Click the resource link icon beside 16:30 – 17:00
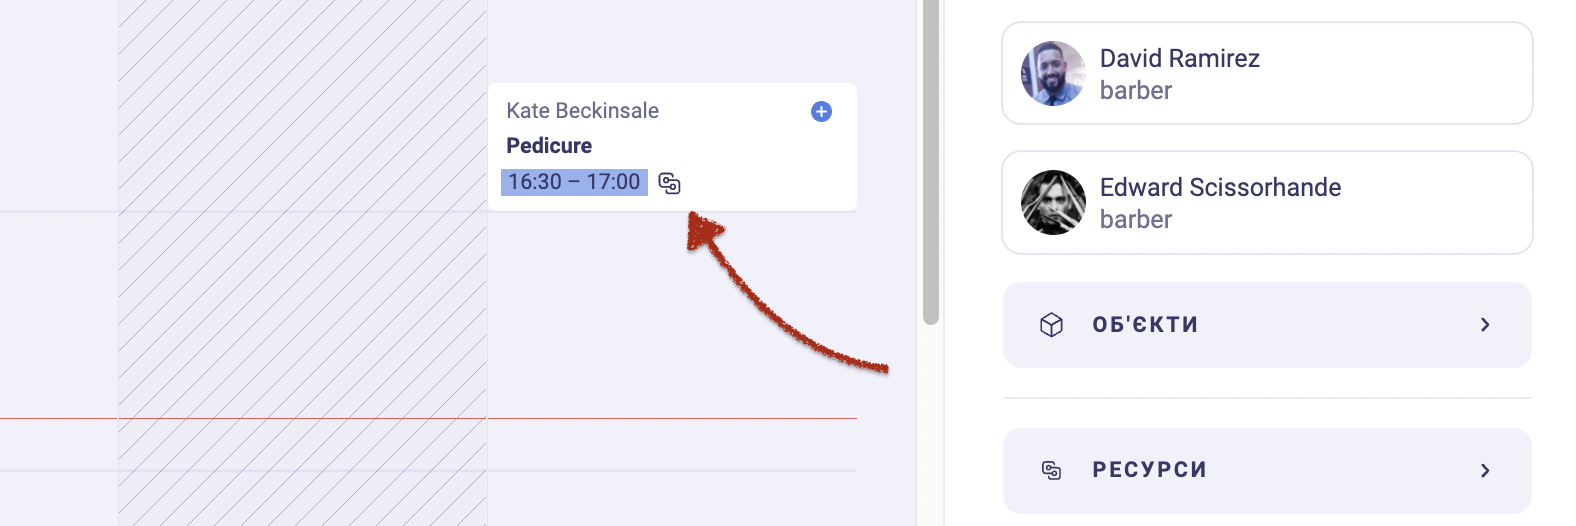The height and width of the screenshot is (526, 1576). click(670, 183)
